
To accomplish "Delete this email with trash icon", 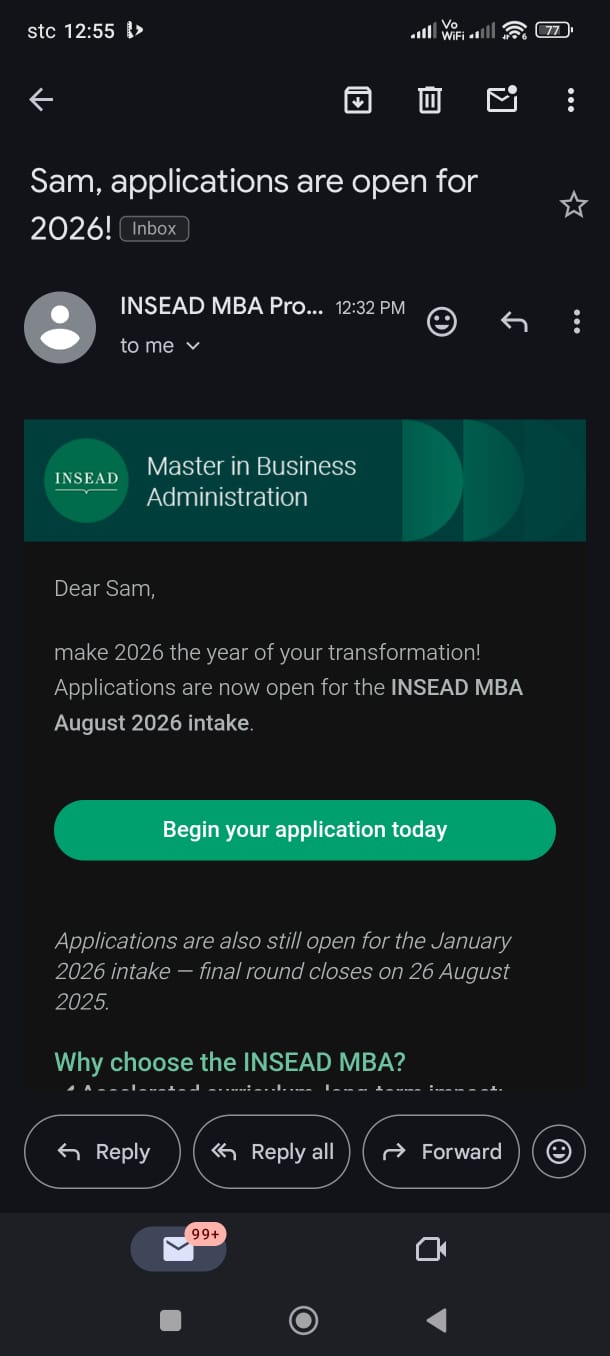I will [x=430, y=99].
